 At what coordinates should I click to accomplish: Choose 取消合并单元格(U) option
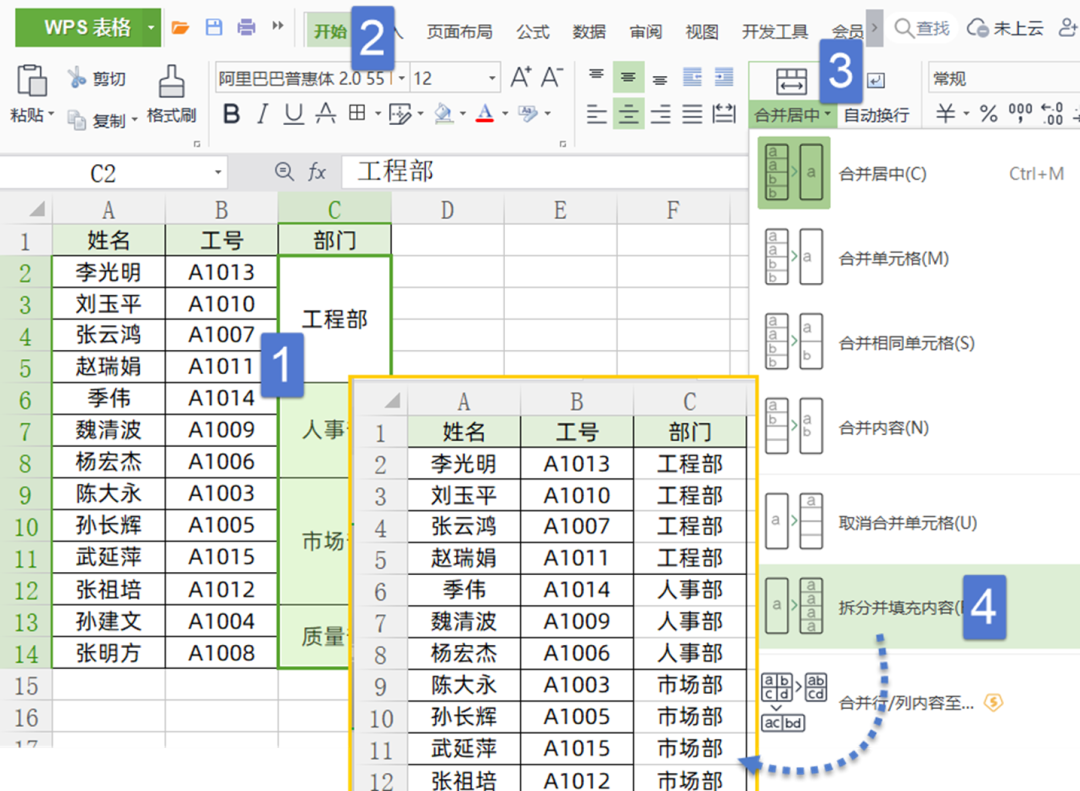click(x=915, y=522)
